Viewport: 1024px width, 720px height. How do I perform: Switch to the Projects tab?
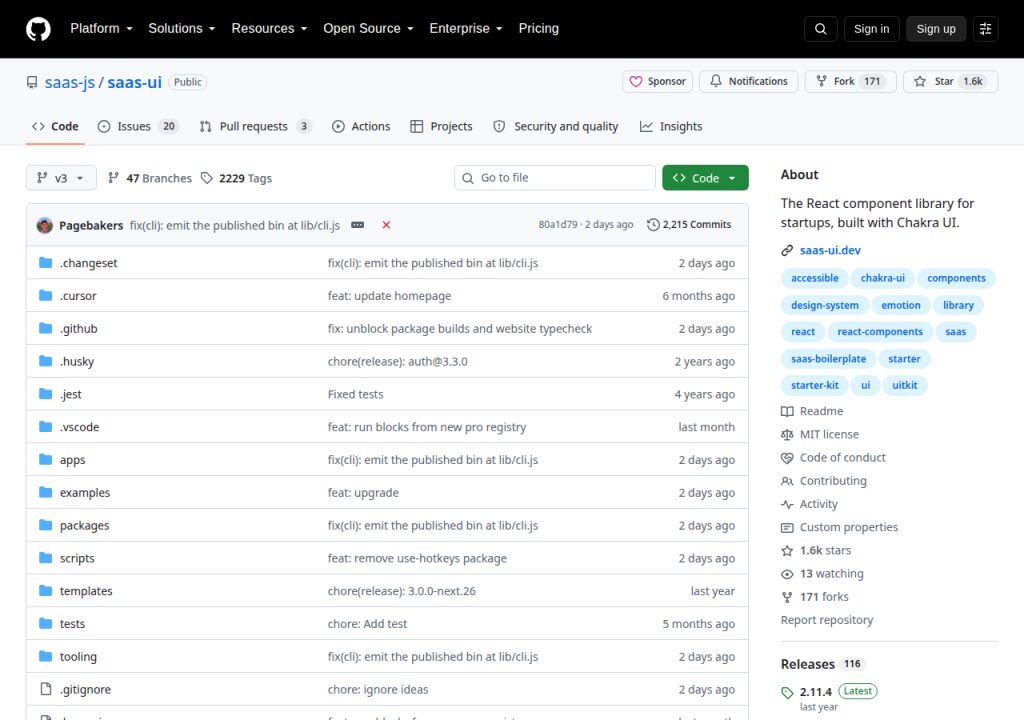point(441,127)
